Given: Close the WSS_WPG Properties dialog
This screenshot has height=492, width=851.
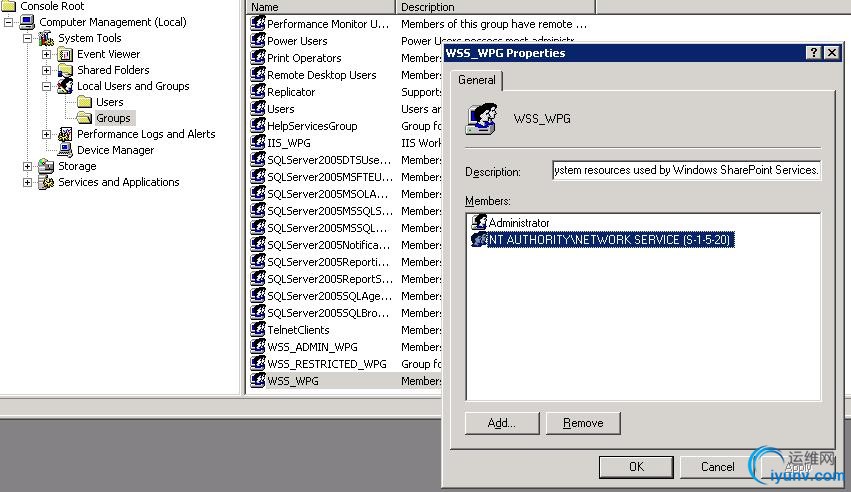Looking at the screenshot, I should click(x=831, y=53).
